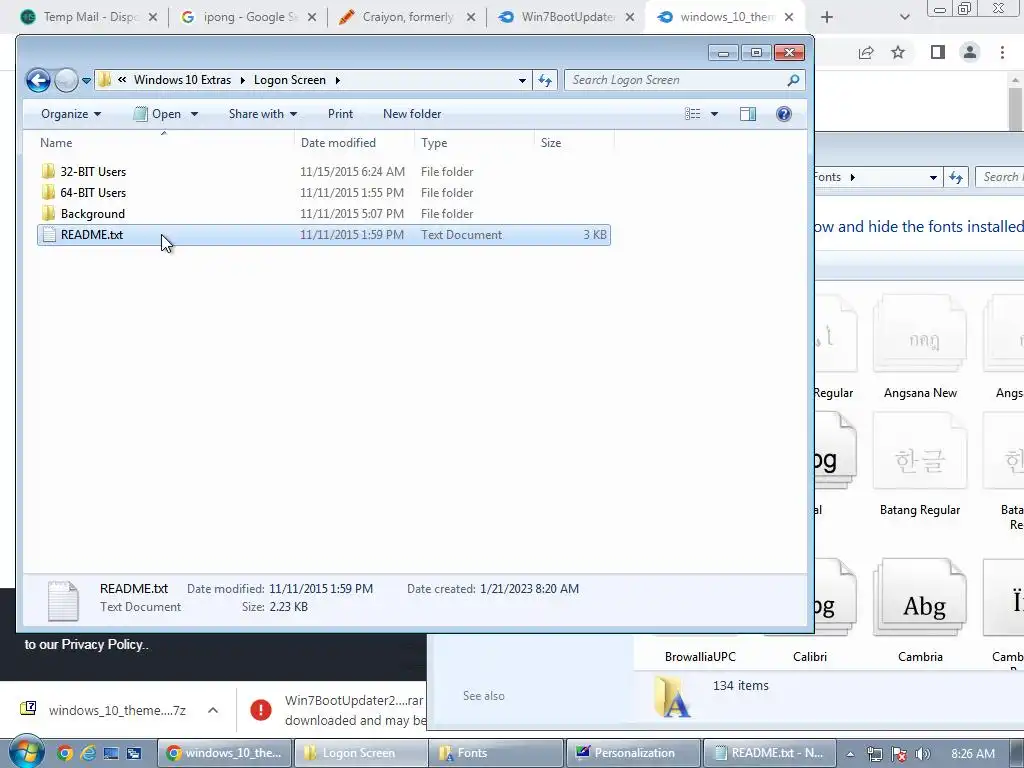This screenshot has height=768, width=1024.
Task: Open a new Chrome tab
Action: 827,17
